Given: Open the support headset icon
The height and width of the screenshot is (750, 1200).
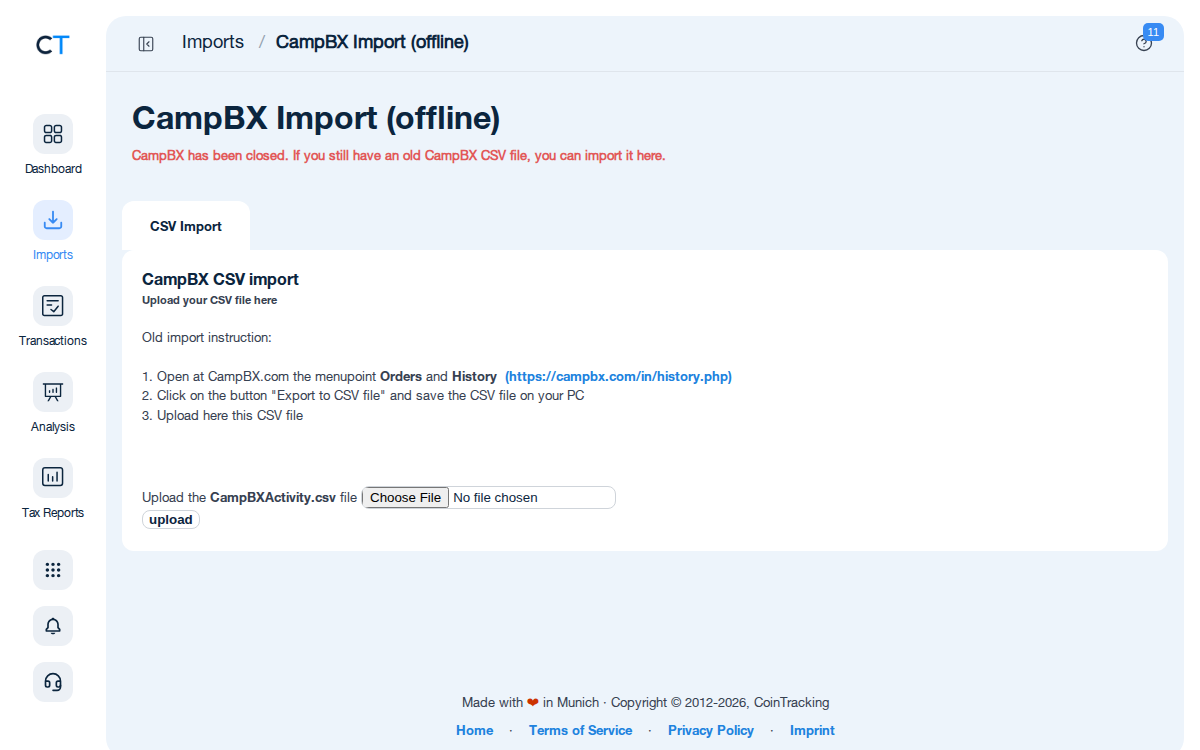Looking at the screenshot, I should click(x=53, y=682).
